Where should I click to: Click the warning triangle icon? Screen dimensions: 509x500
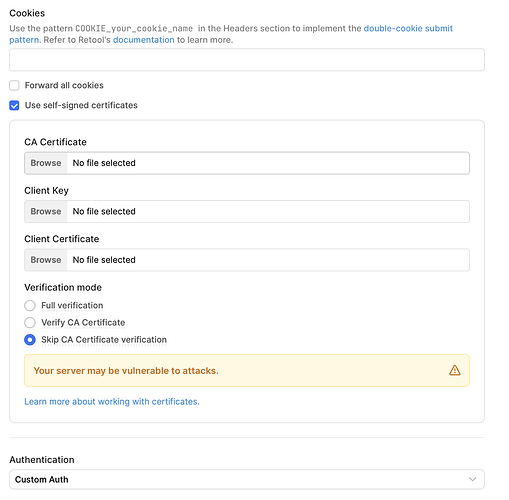click(455, 370)
